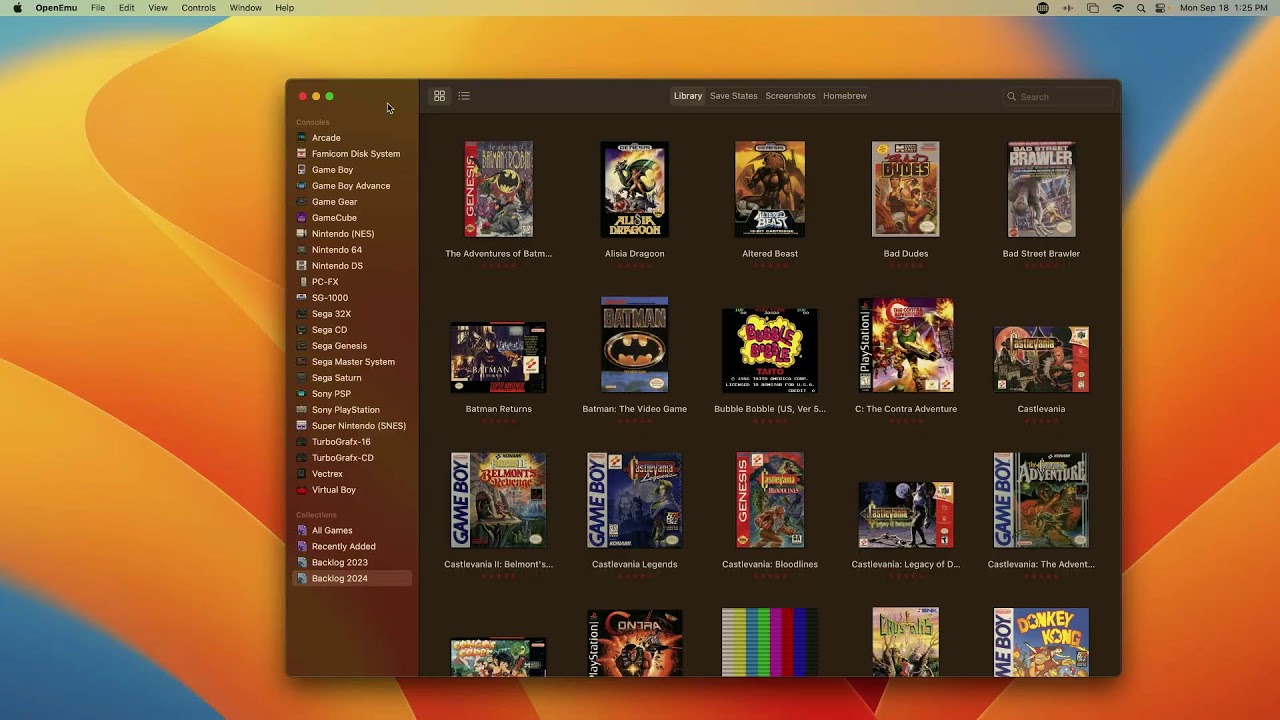Choose the Nintendo 64 icon
This screenshot has height=720, width=1280.
[x=302, y=250]
